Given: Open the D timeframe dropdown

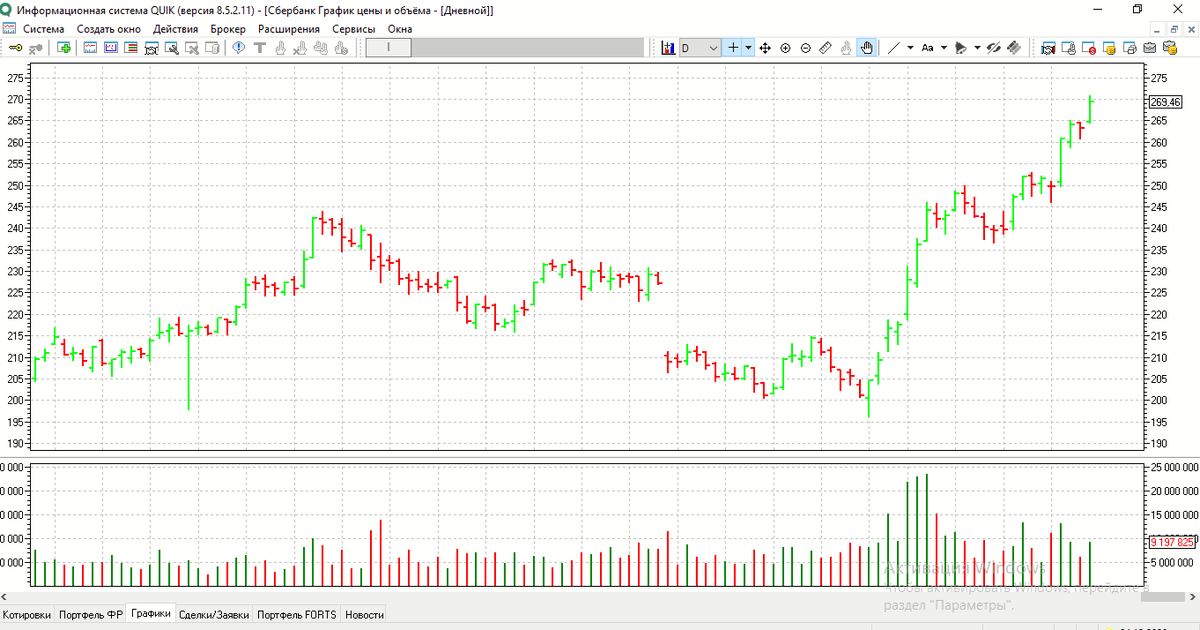Looking at the screenshot, I should click(x=700, y=47).
